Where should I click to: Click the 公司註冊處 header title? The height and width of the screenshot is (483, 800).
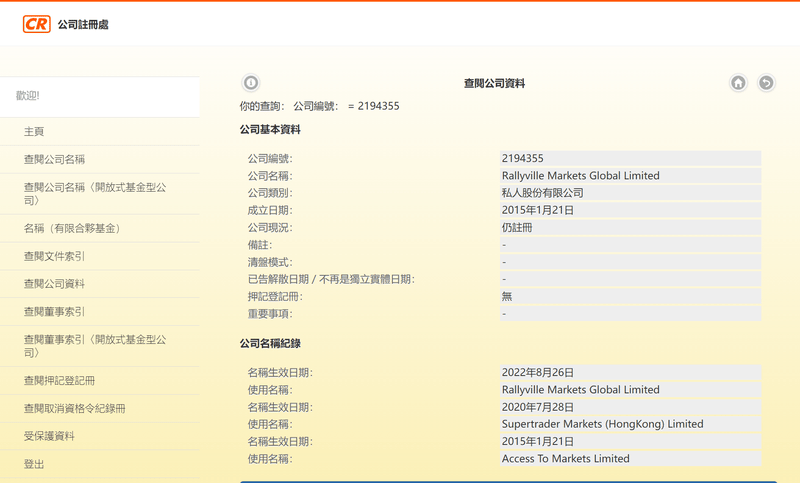[83, 24]
